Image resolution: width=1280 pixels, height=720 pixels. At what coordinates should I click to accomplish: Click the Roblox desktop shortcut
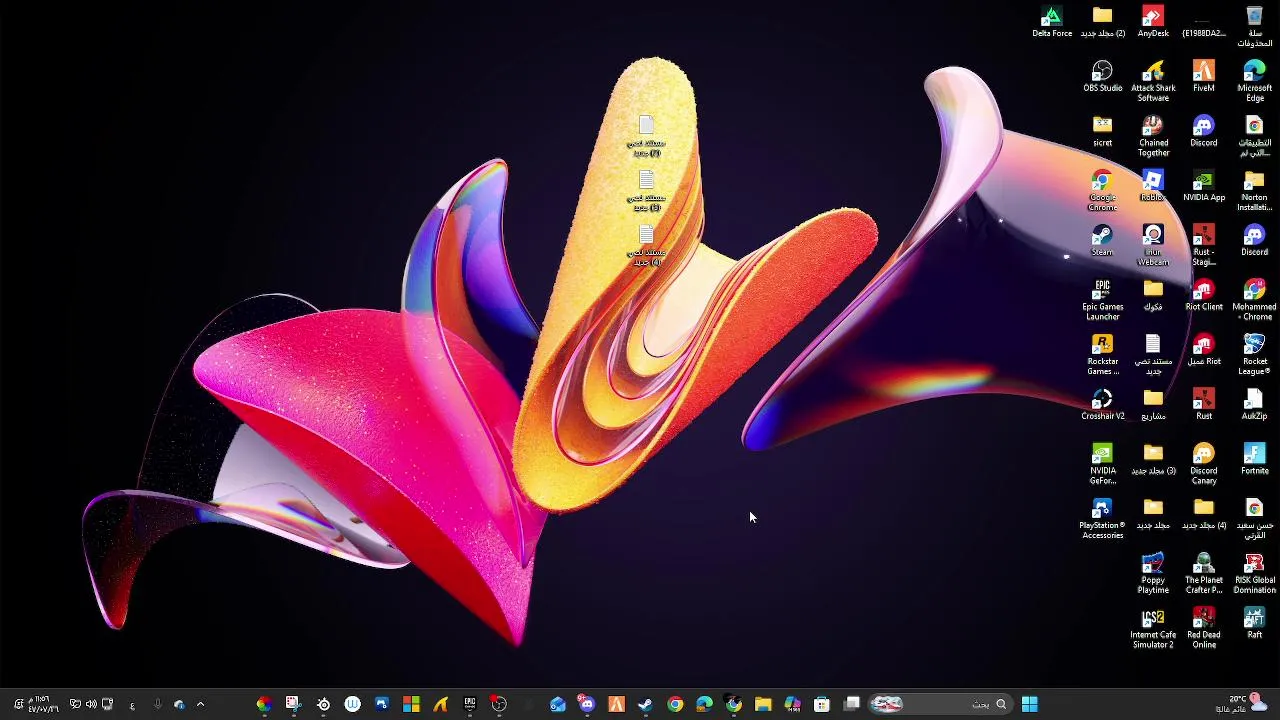pyautogui.click(x=1153, y=187)
